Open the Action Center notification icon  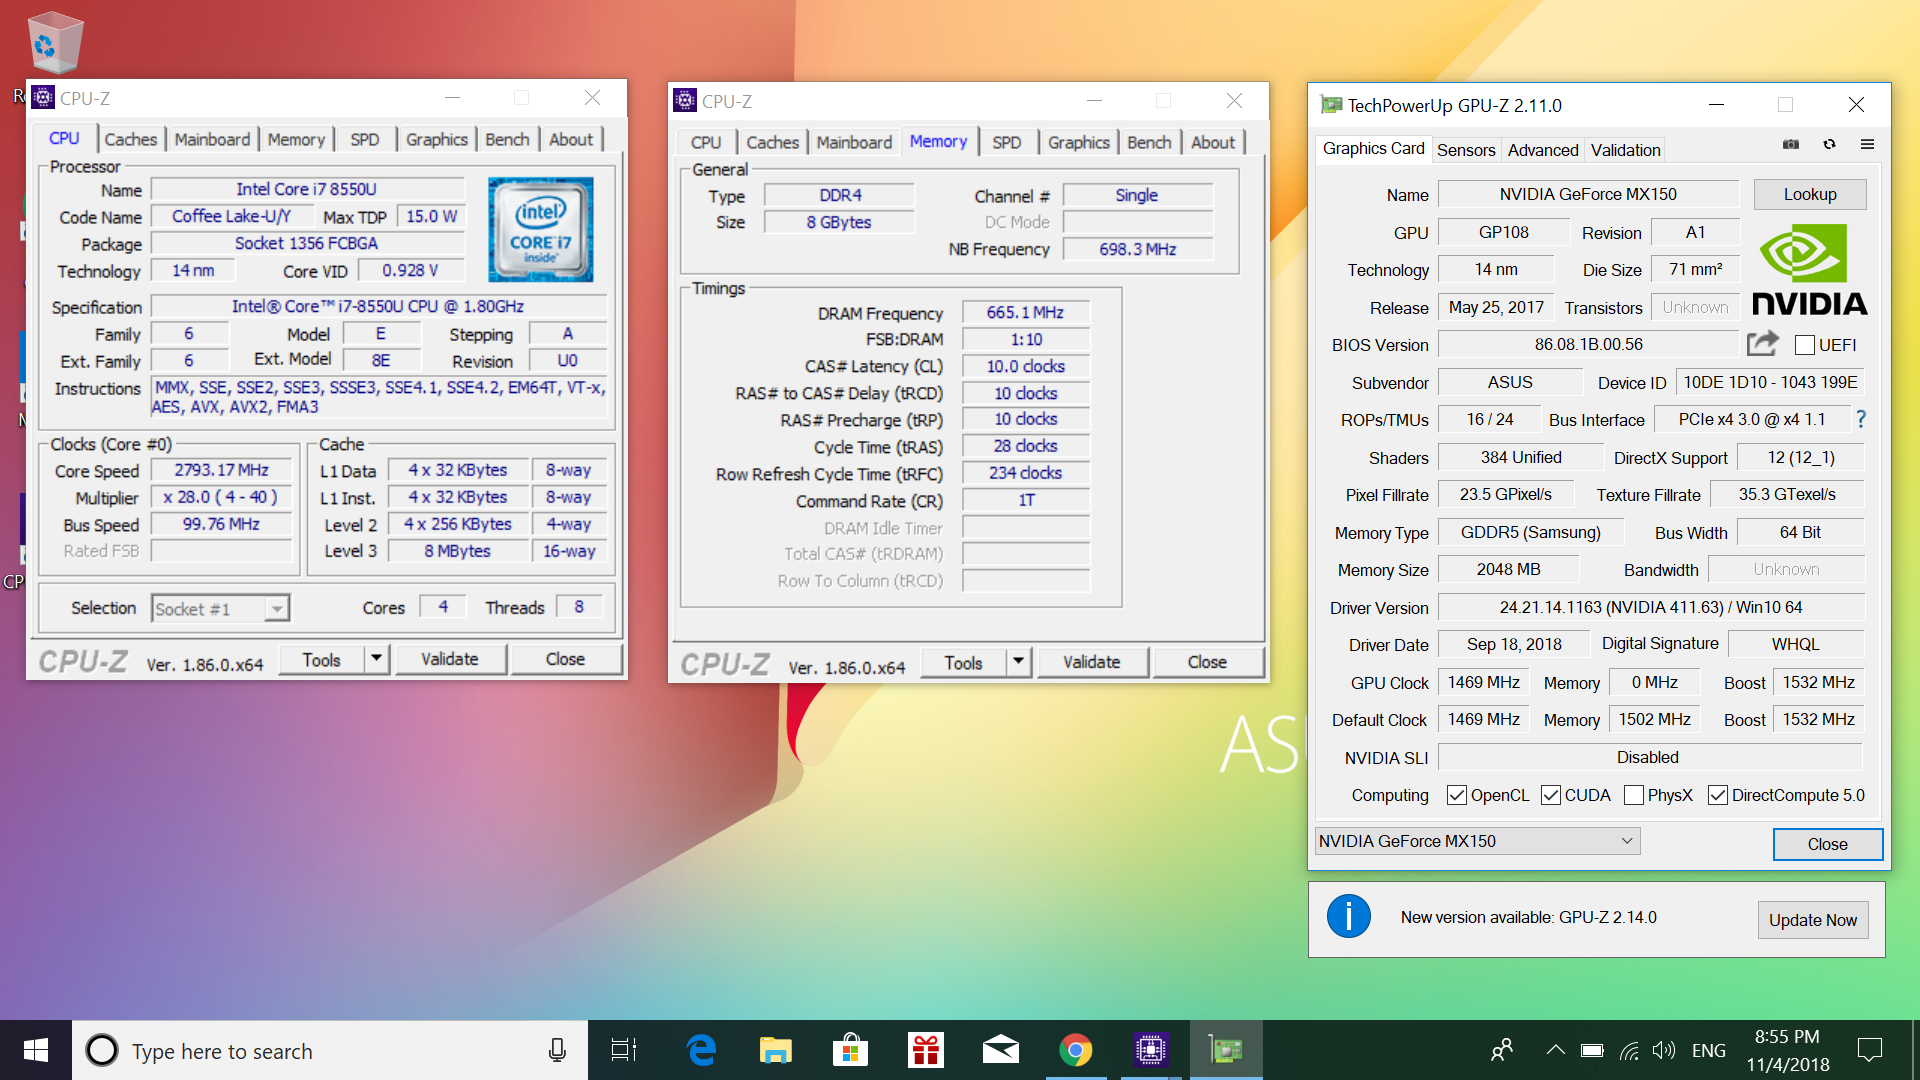(x=1869, y=1050)
